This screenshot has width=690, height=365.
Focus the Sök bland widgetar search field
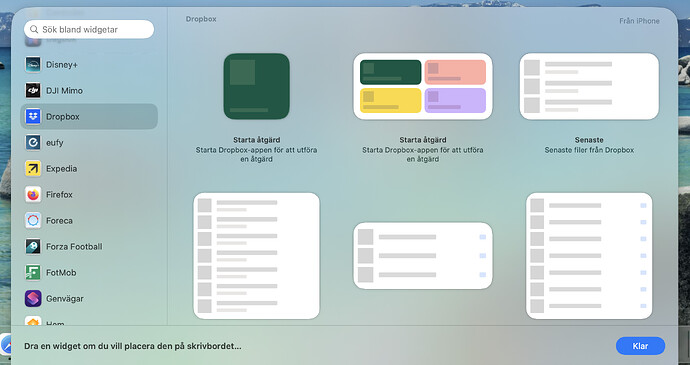89,29
